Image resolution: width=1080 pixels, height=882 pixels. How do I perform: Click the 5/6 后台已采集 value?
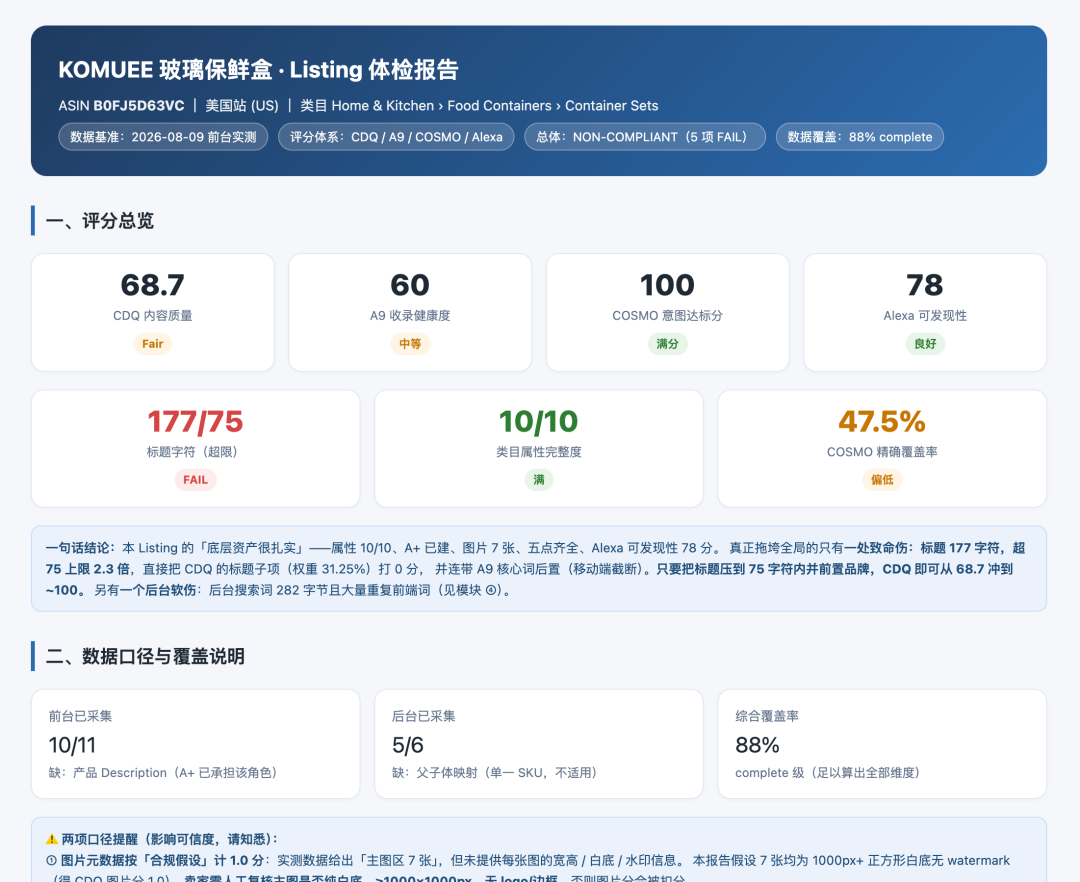(x=408, y=745)
